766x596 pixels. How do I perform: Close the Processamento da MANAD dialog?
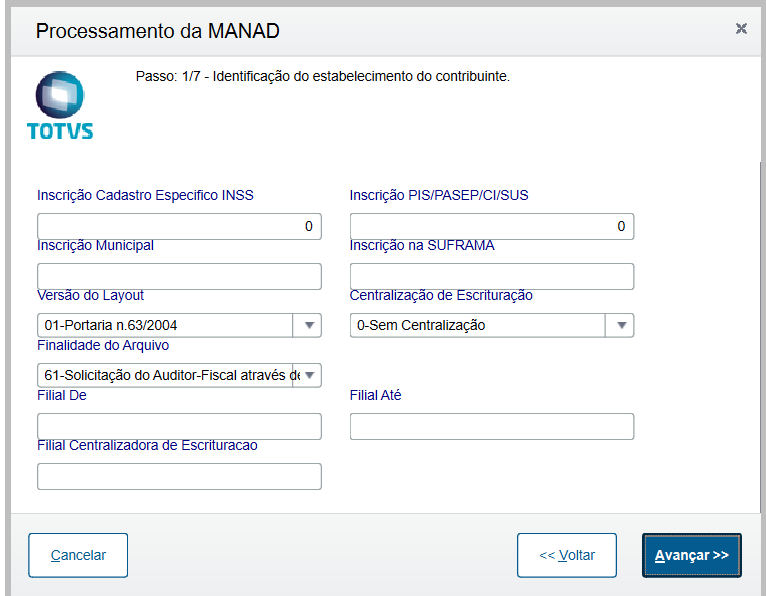(x=741, y=29)
